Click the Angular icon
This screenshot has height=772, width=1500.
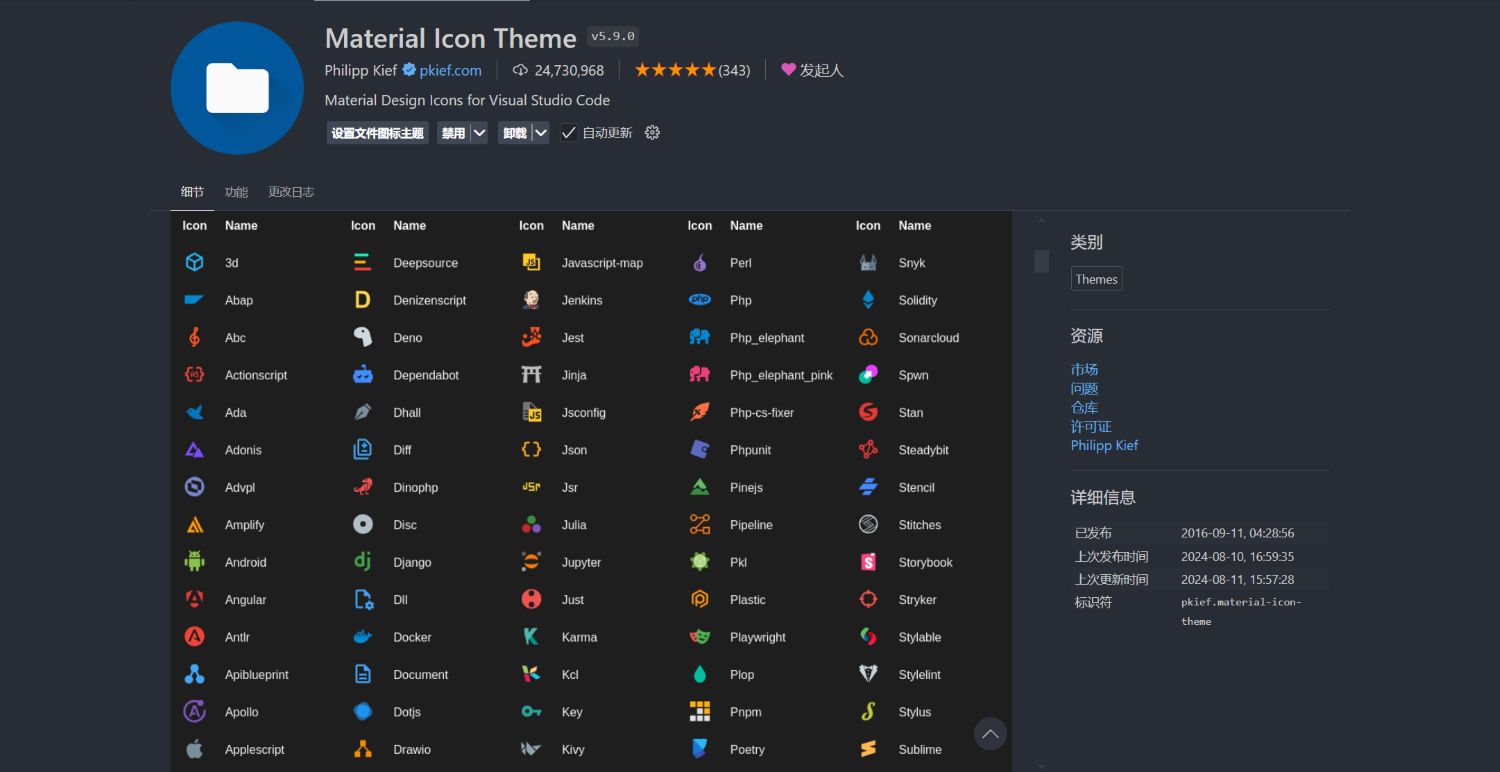point(194,599)
